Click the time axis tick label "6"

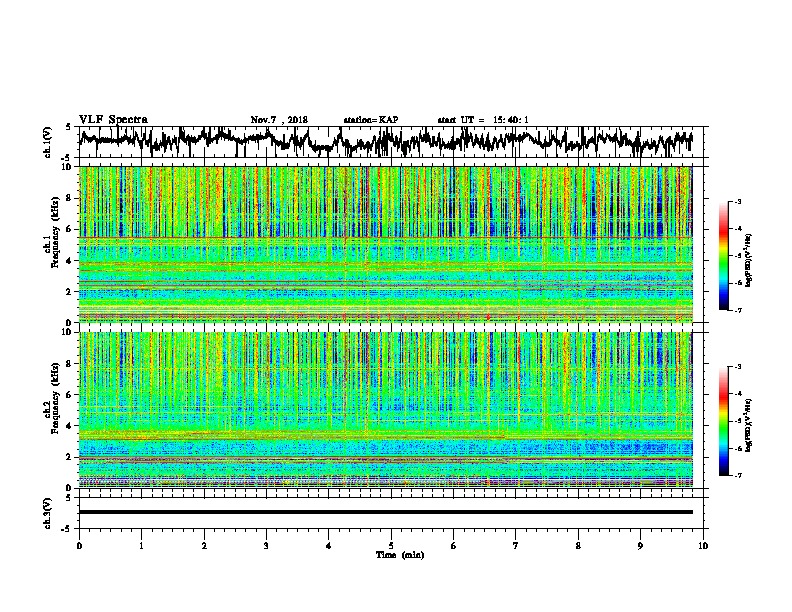click(x=454, y=546)
